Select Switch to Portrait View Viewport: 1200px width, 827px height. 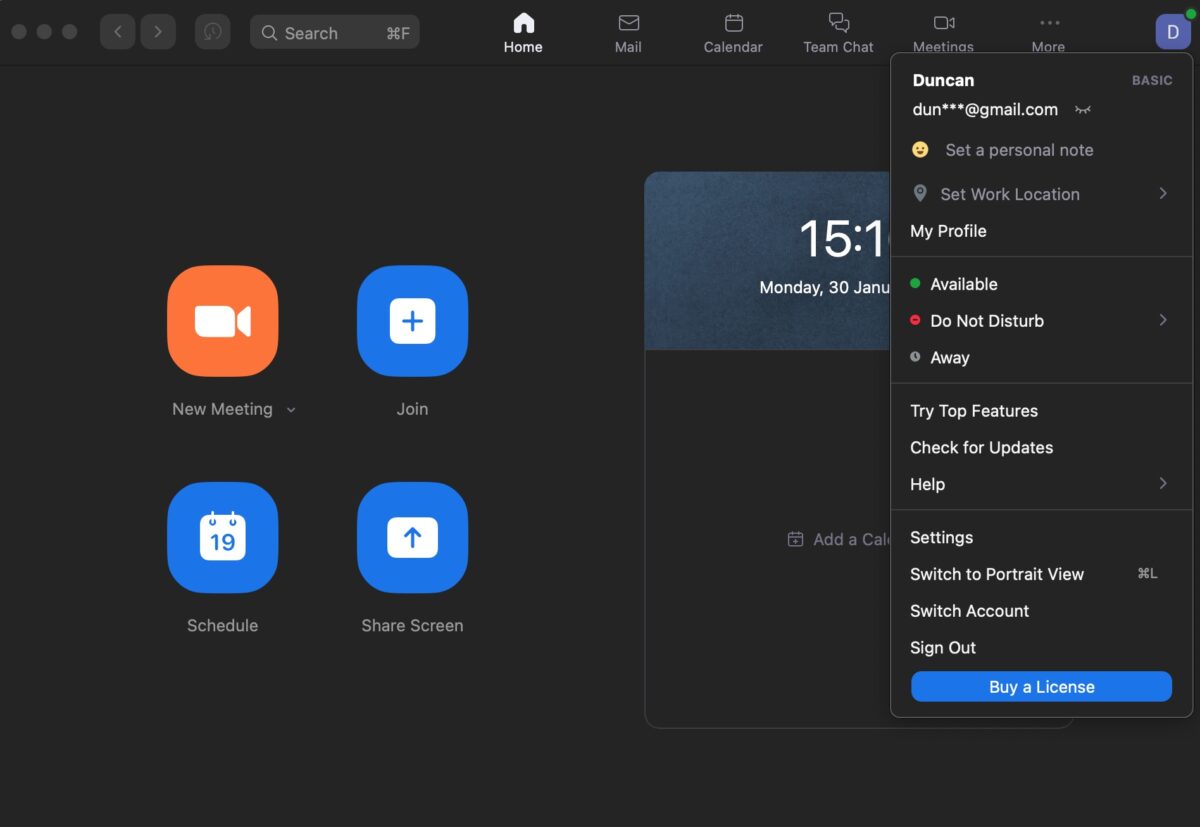[x=997, y=574]
